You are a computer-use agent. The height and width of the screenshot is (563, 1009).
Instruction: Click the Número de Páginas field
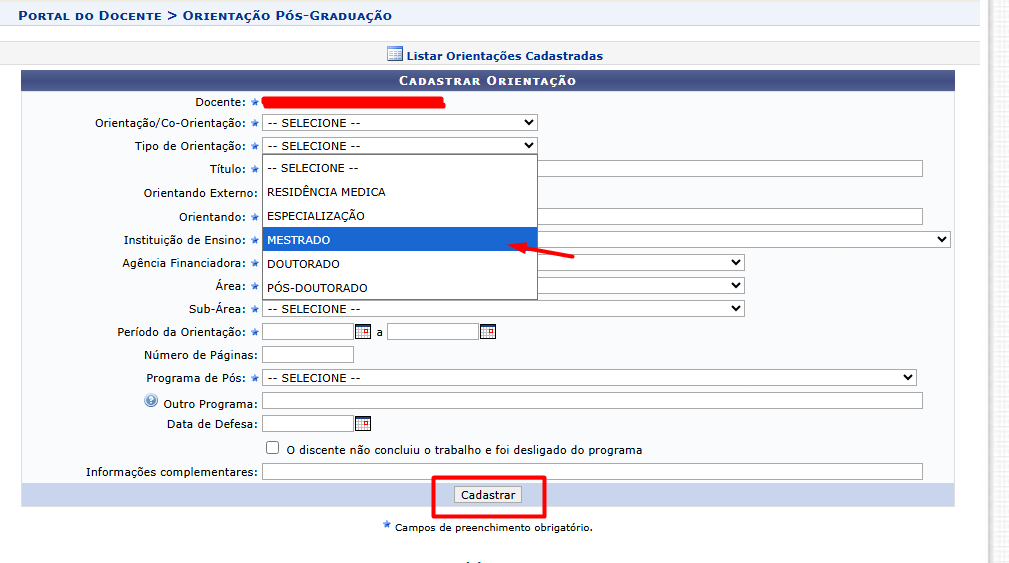click(x=308, y=355)
